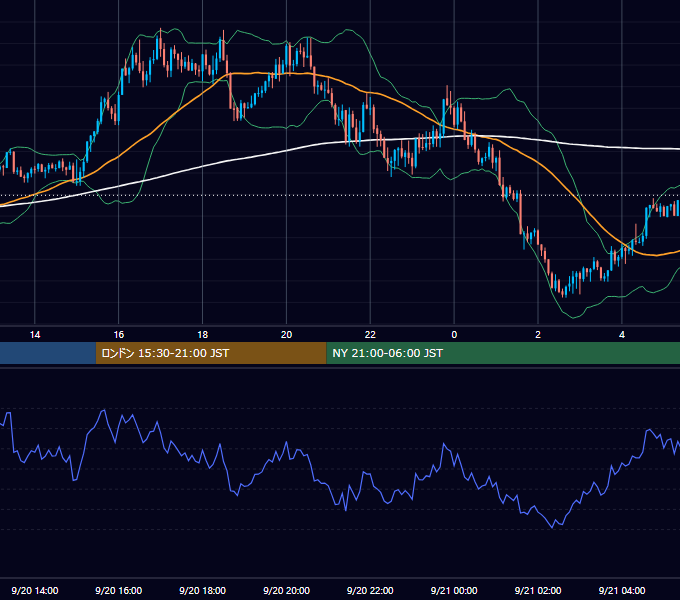680x600 pixels.
Task: Click the 18 label on the price time axis
Action: (203, 335)
